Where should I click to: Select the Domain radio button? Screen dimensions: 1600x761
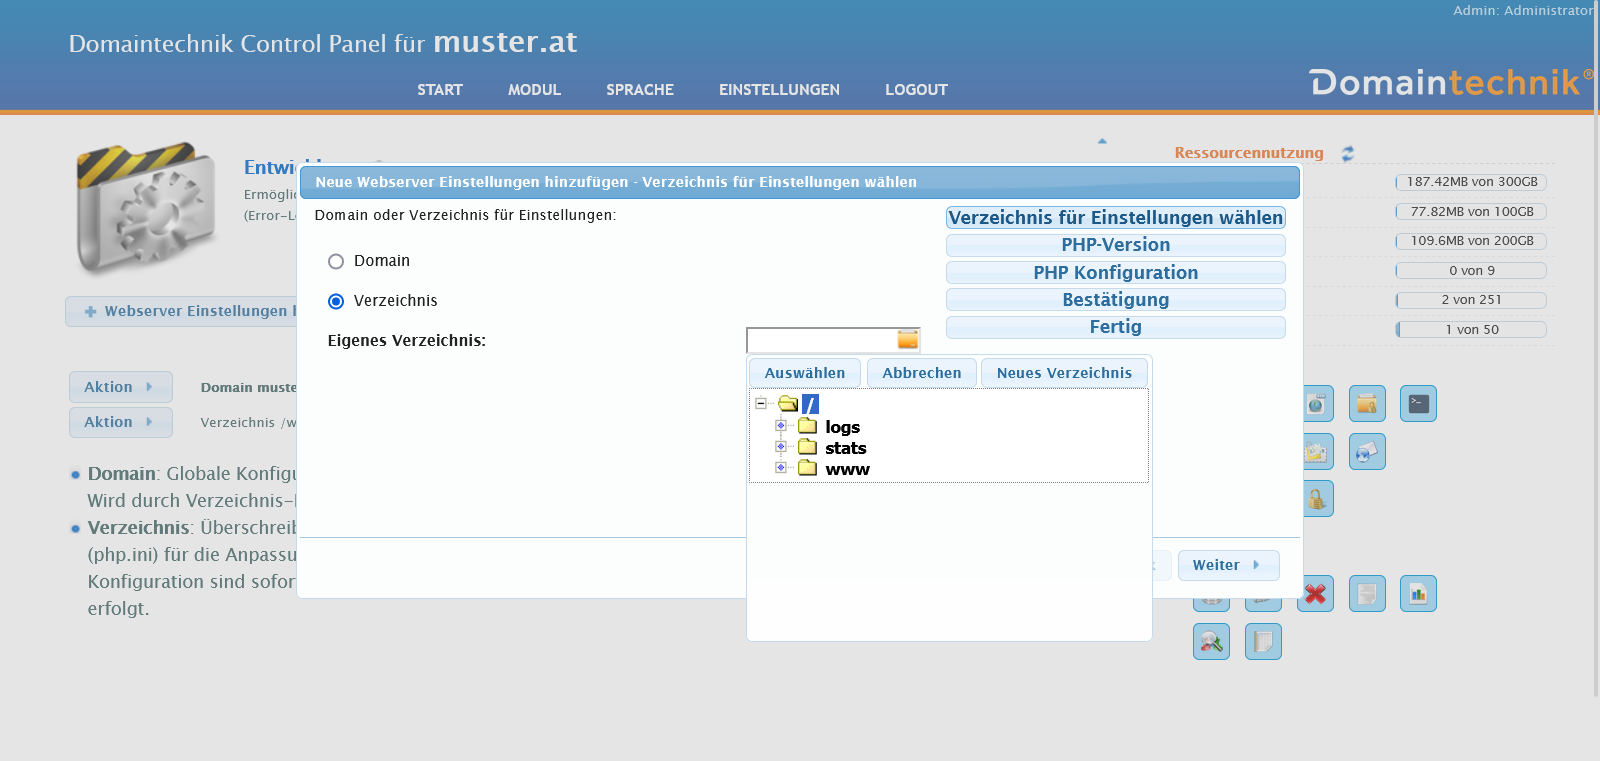point(336,261)
